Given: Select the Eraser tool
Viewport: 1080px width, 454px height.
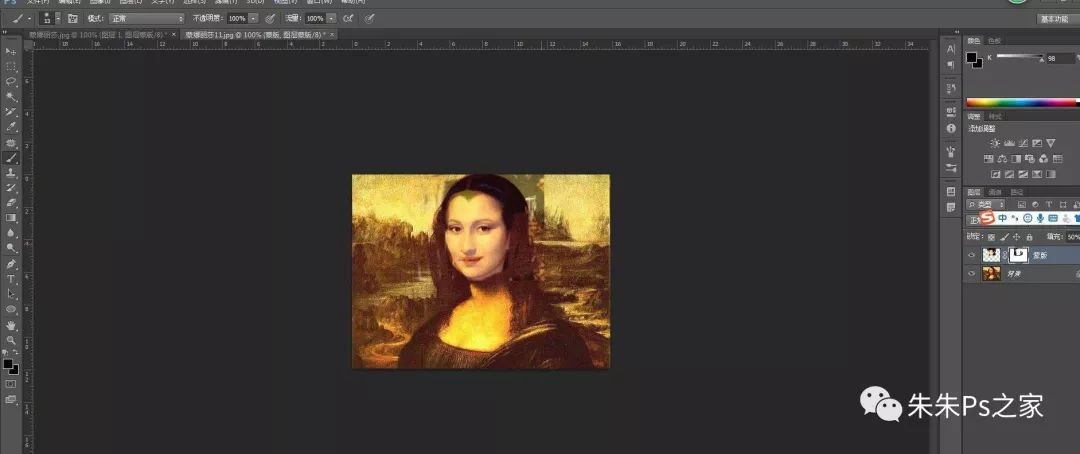Looking at the screenshot, I should tap(11, 203).
